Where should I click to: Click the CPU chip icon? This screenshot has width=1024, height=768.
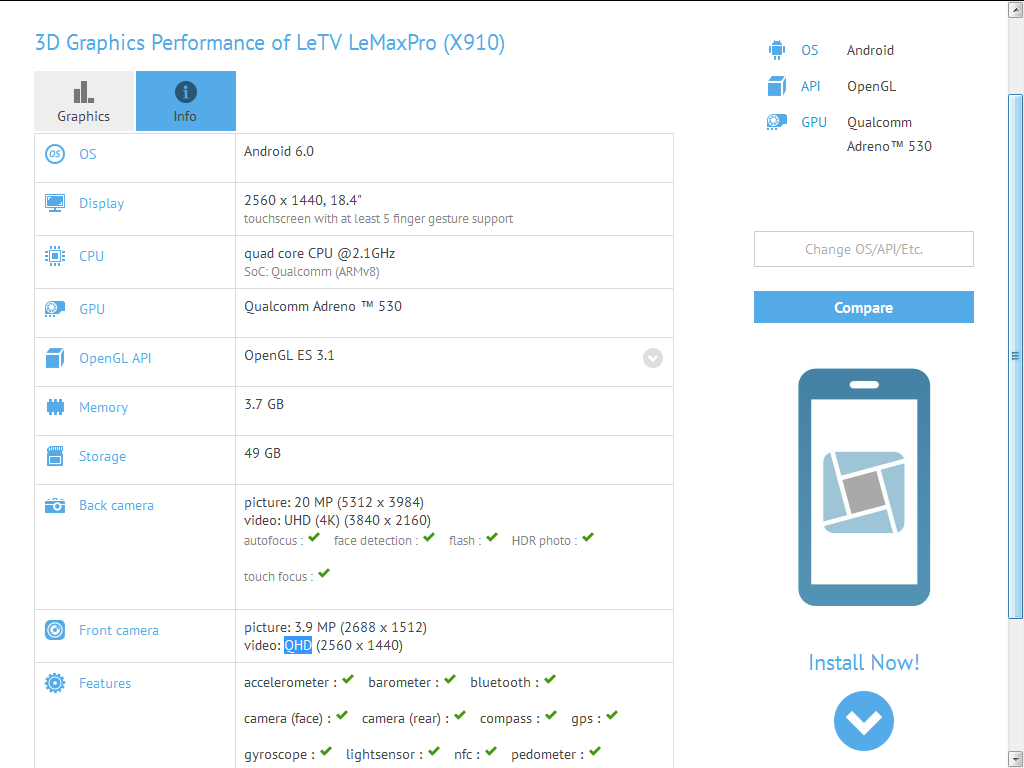click(55, 256)
